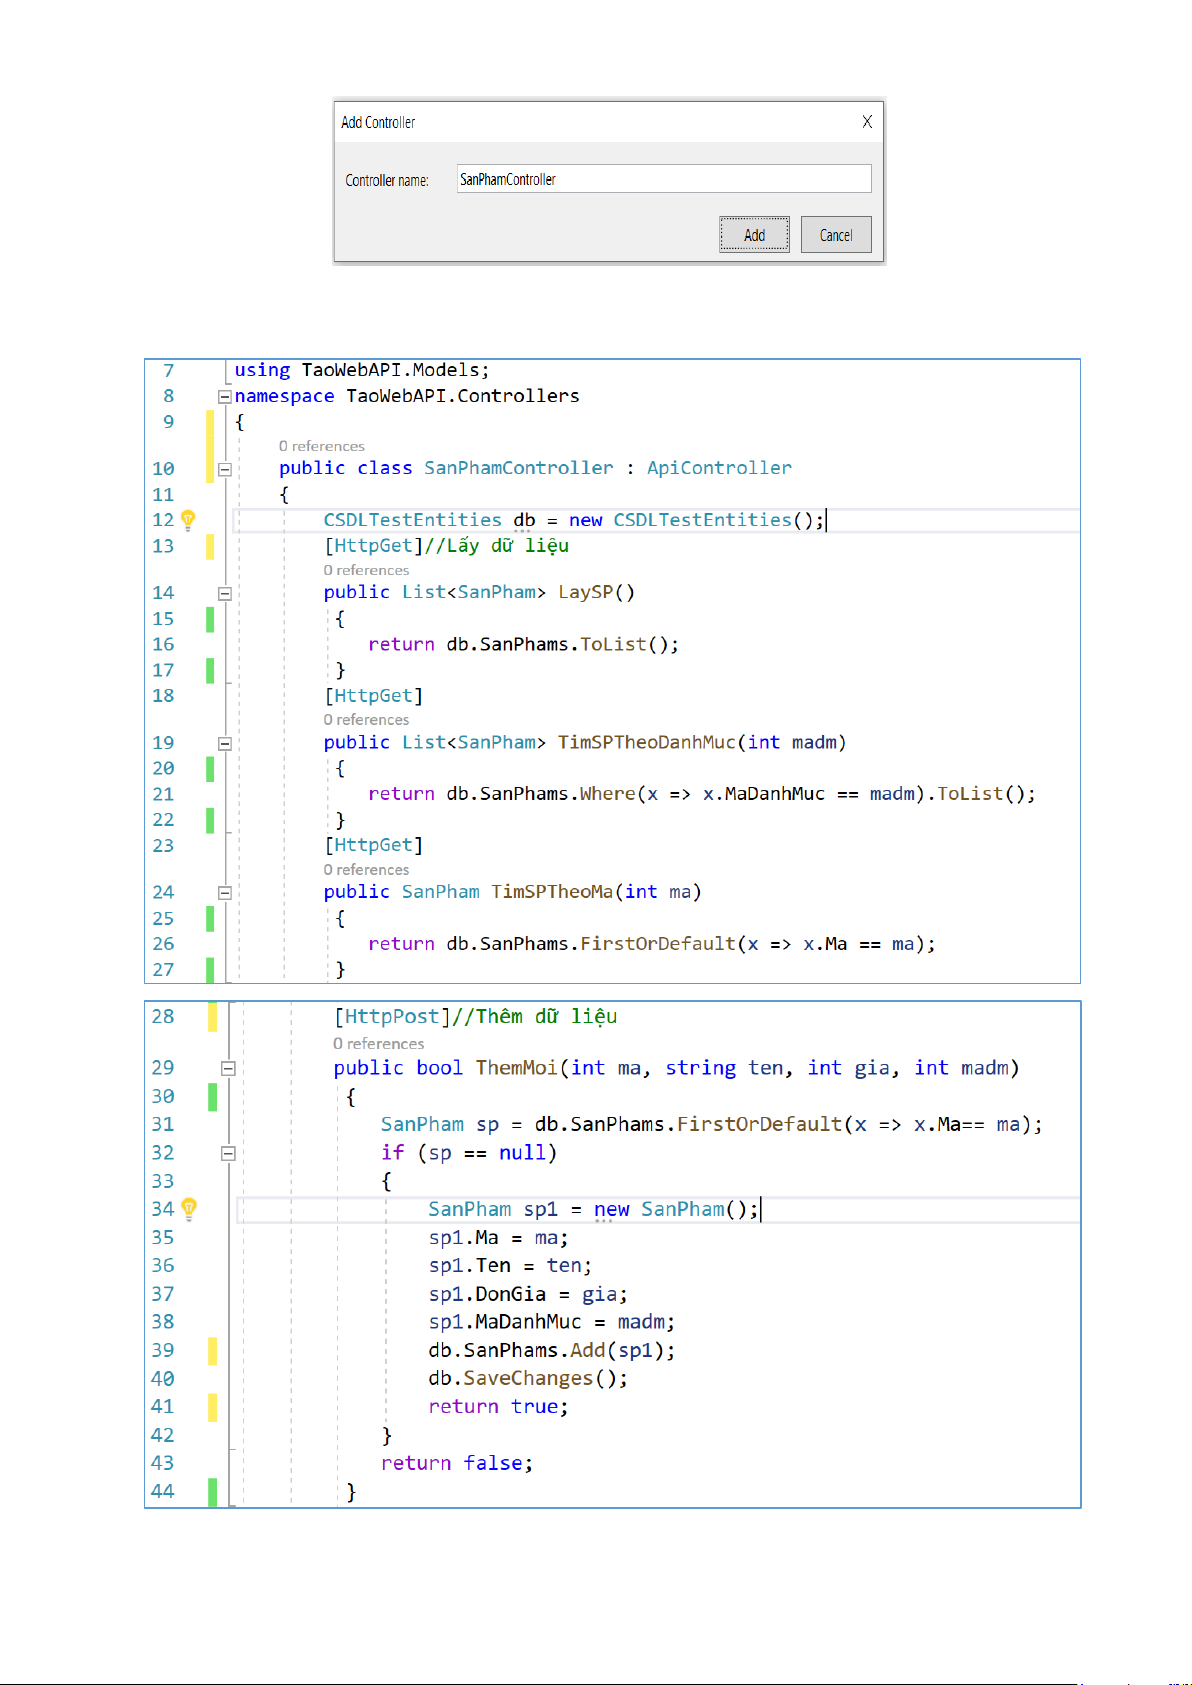This screenshot has width=1192, height=1685.
Task: Open lightbulb quick actions on line 12
Action: [188, 519]
